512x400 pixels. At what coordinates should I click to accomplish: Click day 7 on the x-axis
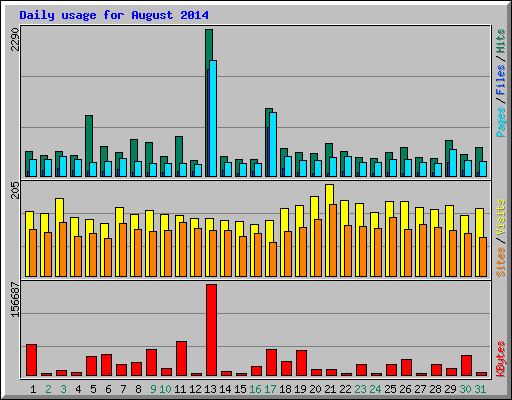pos(123,389)
